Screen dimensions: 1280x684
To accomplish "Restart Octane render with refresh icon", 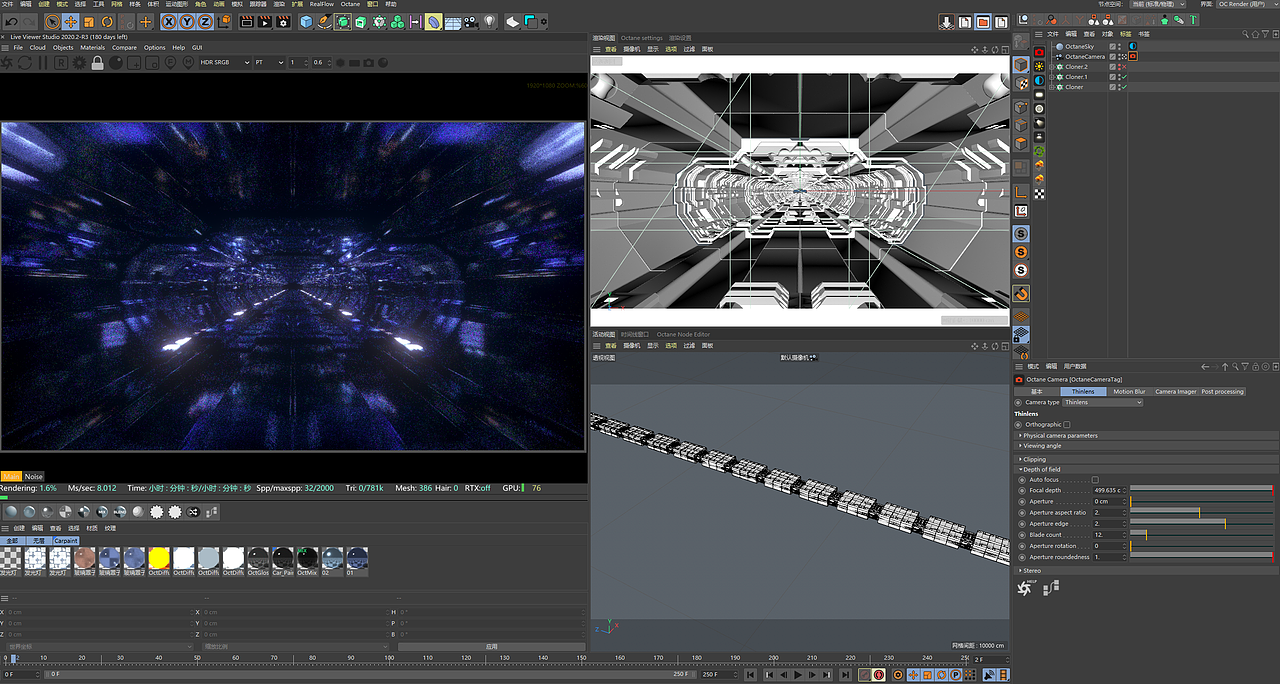I will click(x=25, y=62).
